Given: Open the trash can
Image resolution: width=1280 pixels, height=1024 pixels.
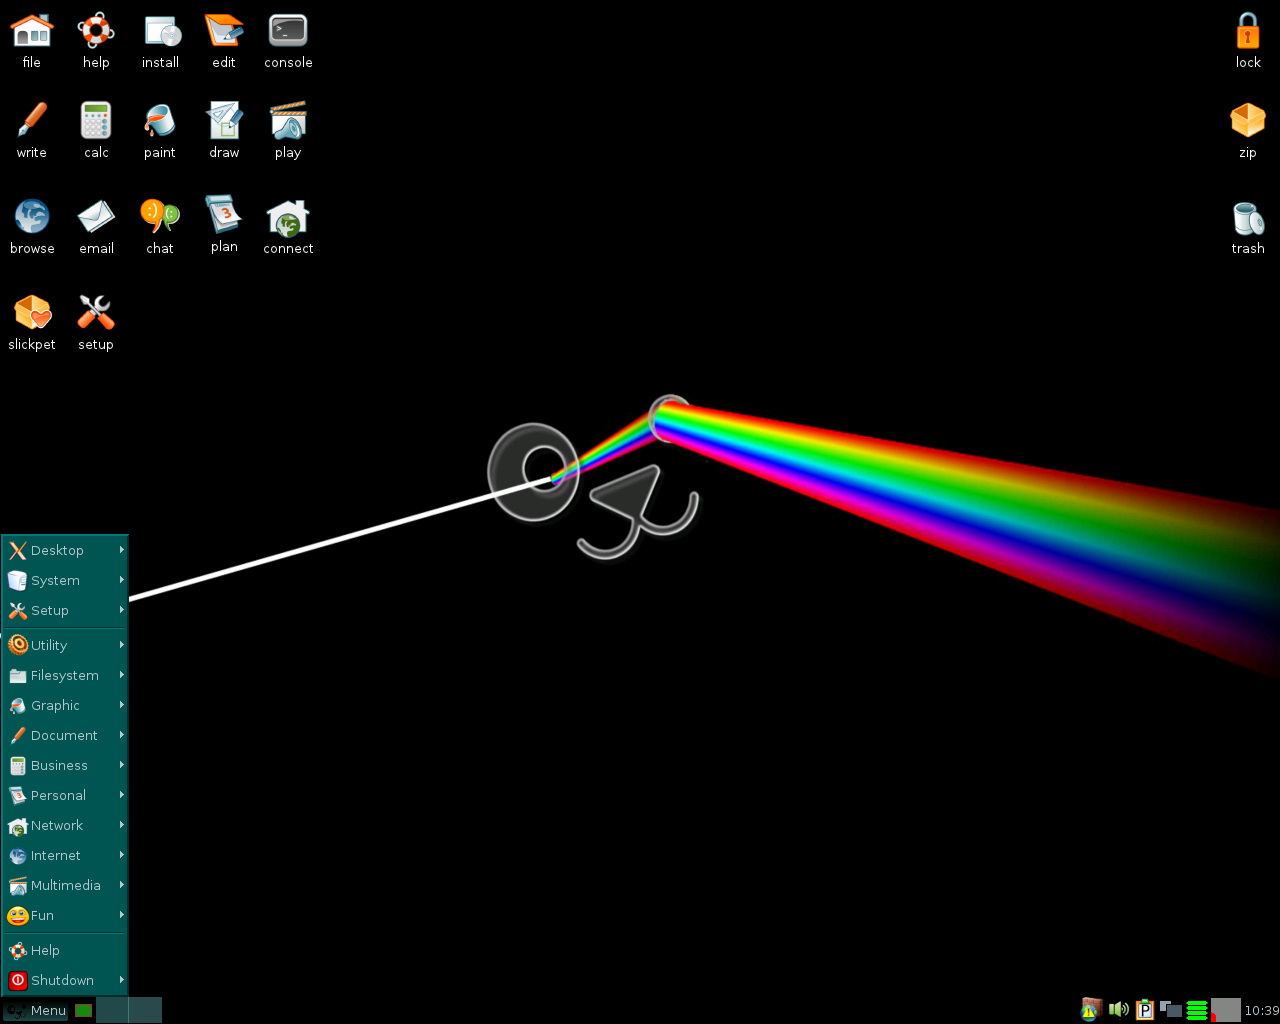Looking at the screenshot, I should click(x=1247, y=215).
